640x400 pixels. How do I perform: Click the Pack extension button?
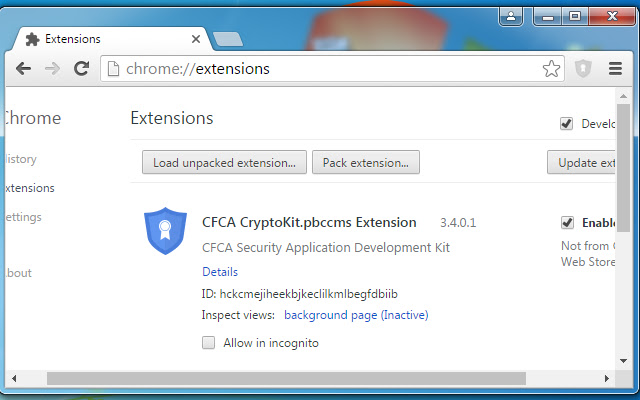365,162
